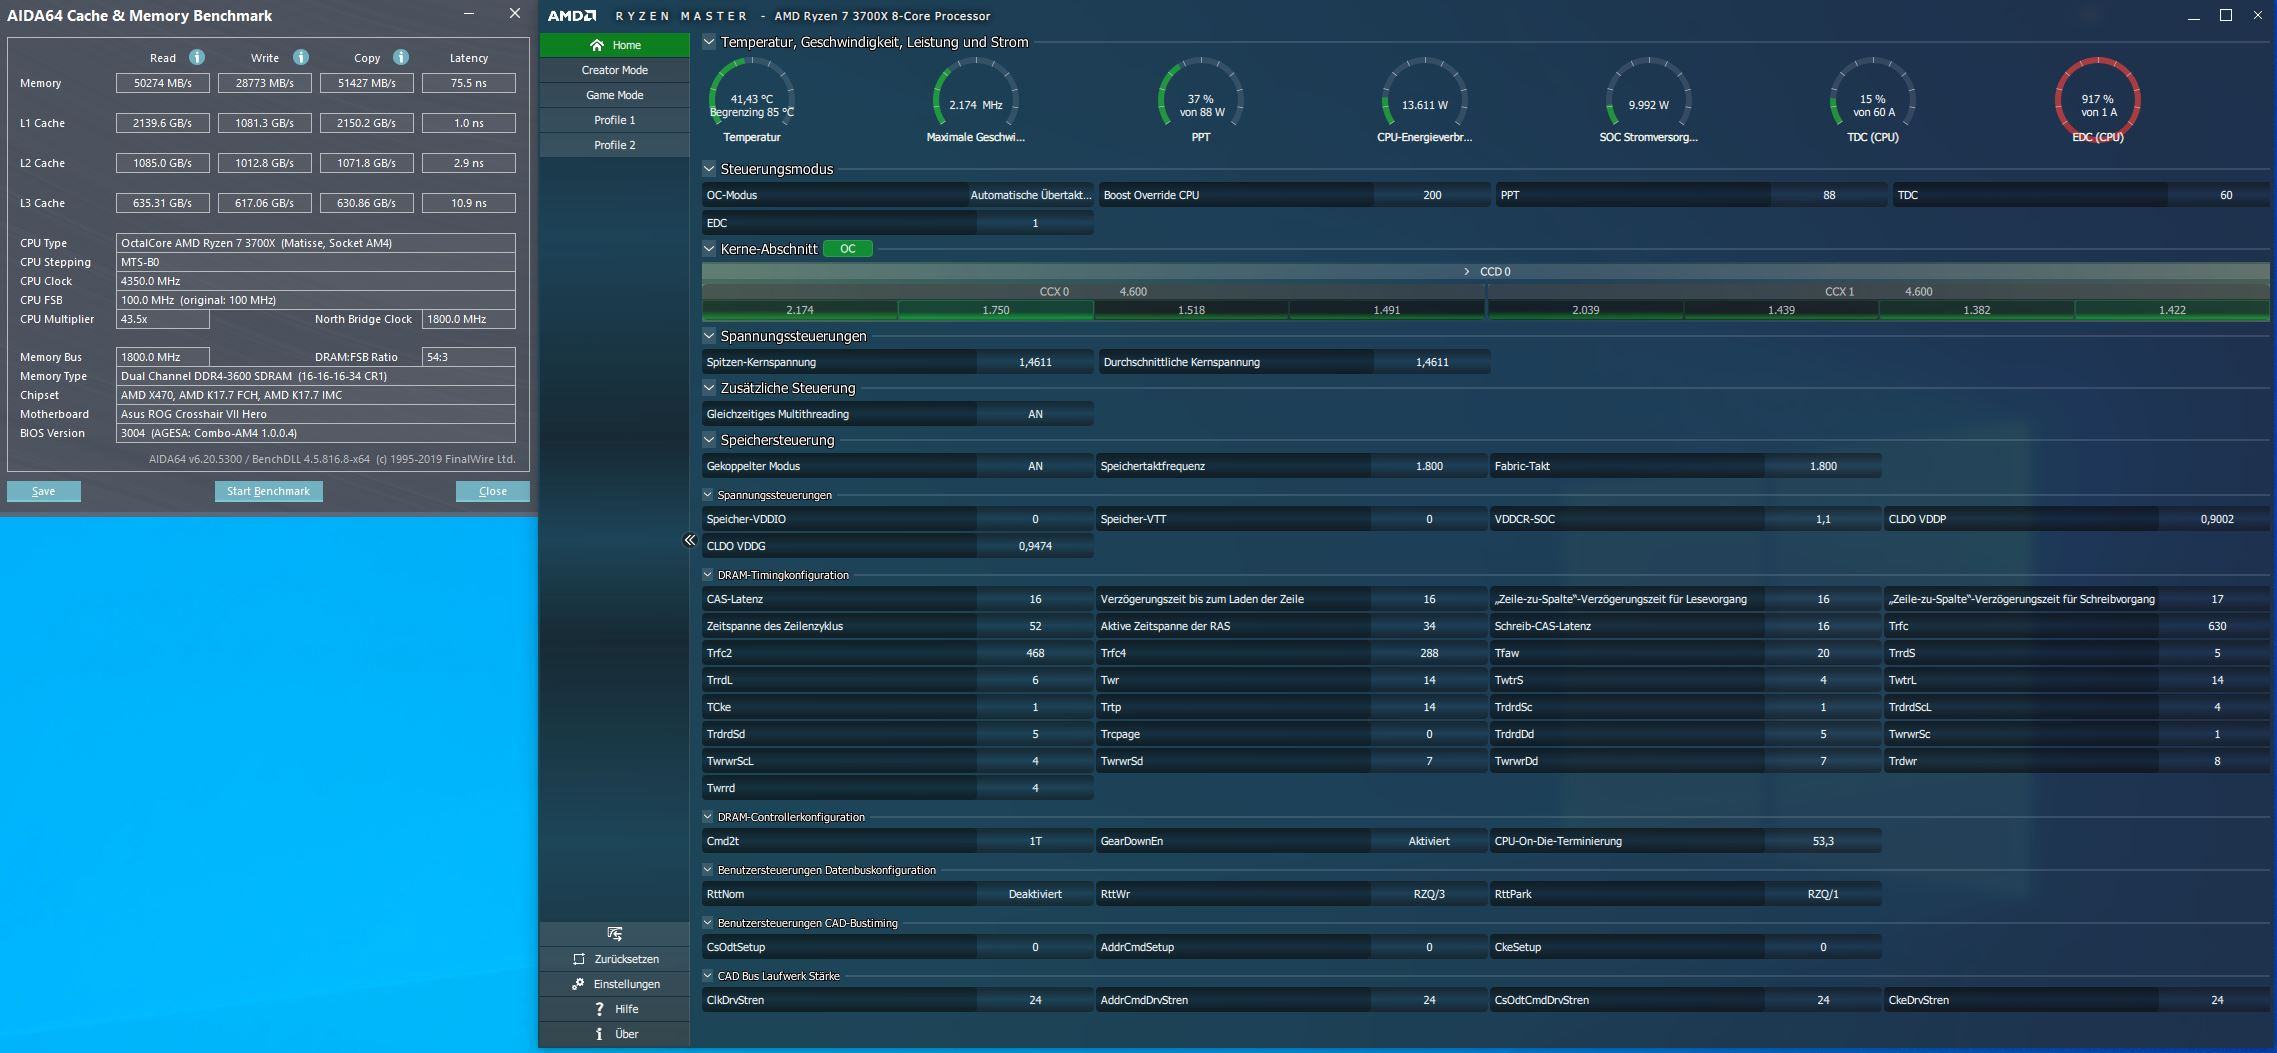Click the Temperatur gauge
Image resolution: width=2277 pixels, height=1053 pixels.
(752, 100)
